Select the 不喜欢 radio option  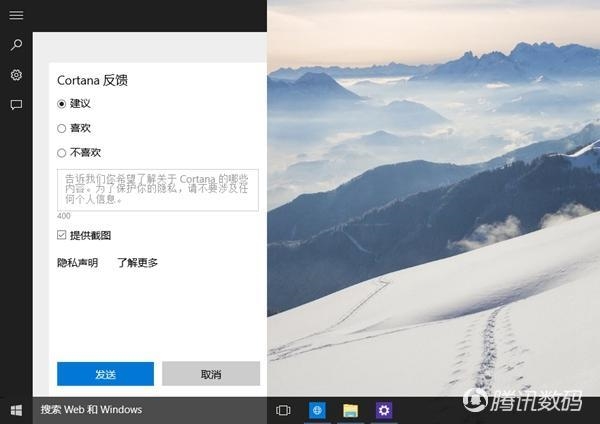pyautogui.click(x=61, y=153)
